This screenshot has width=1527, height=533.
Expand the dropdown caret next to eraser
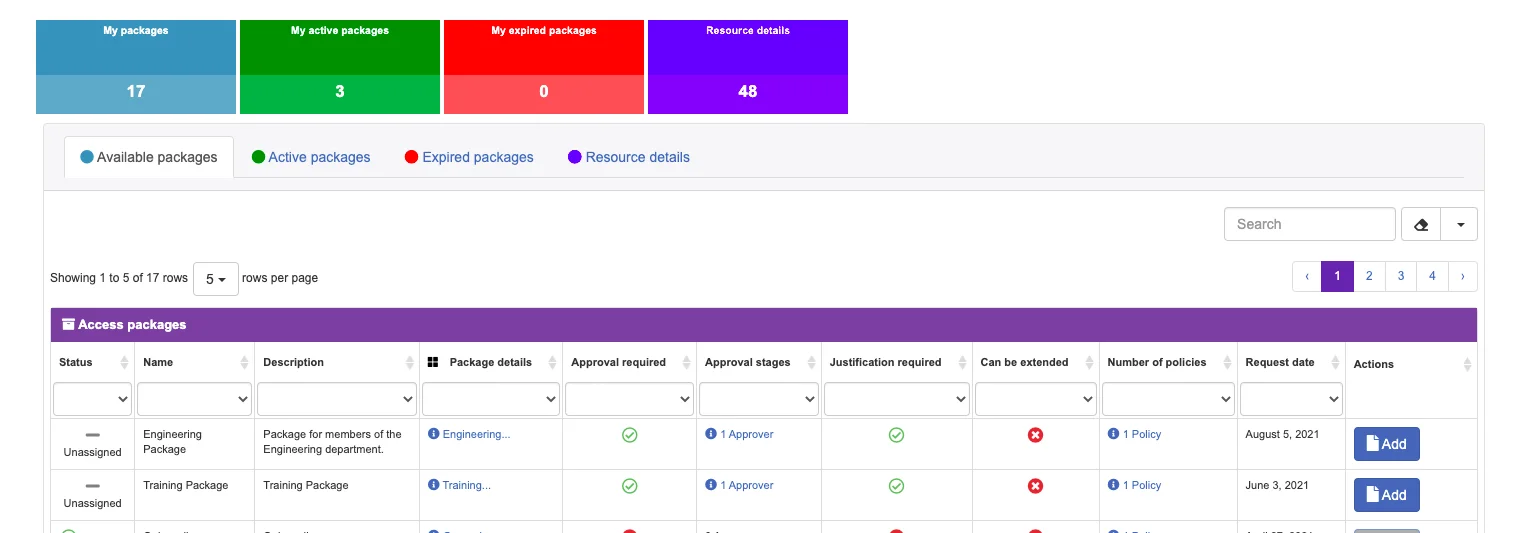pyautogui.click(x=1460, y=225)
